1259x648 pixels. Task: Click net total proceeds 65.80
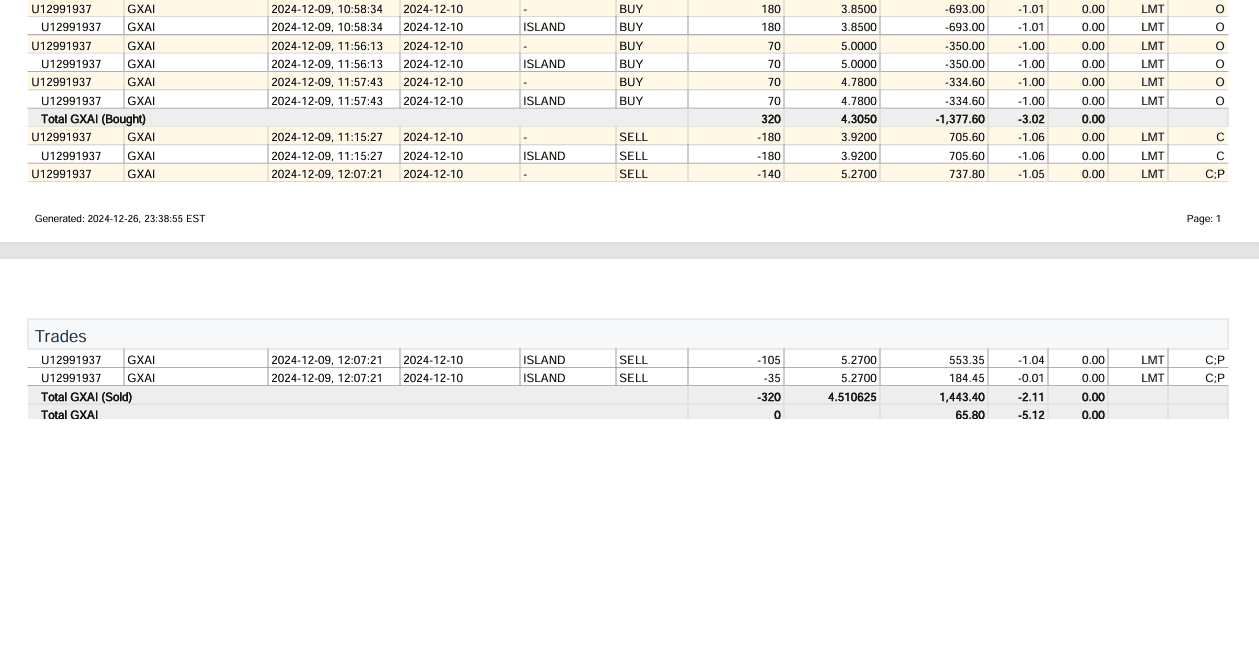(970, 415)
